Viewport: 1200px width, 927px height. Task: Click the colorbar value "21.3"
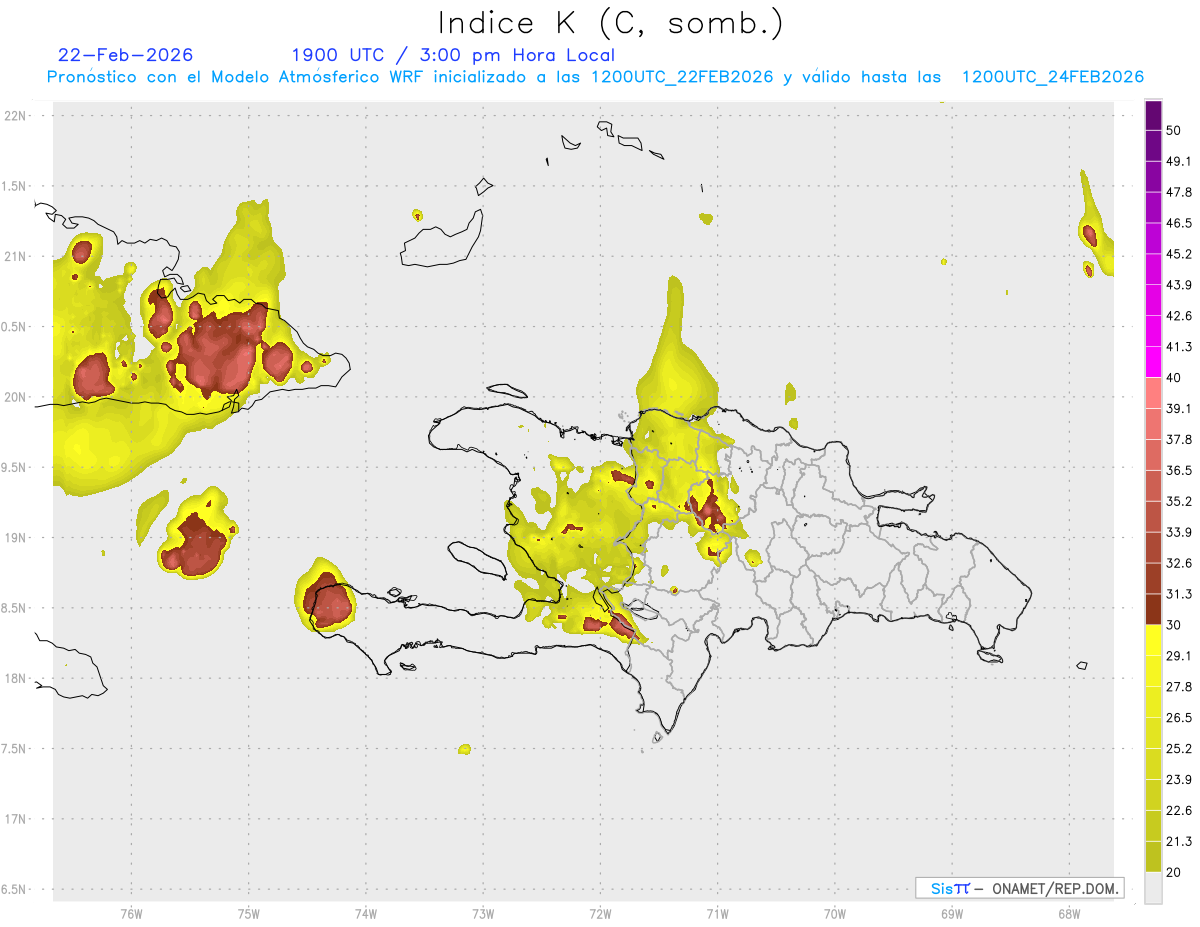coord(1179,842)
